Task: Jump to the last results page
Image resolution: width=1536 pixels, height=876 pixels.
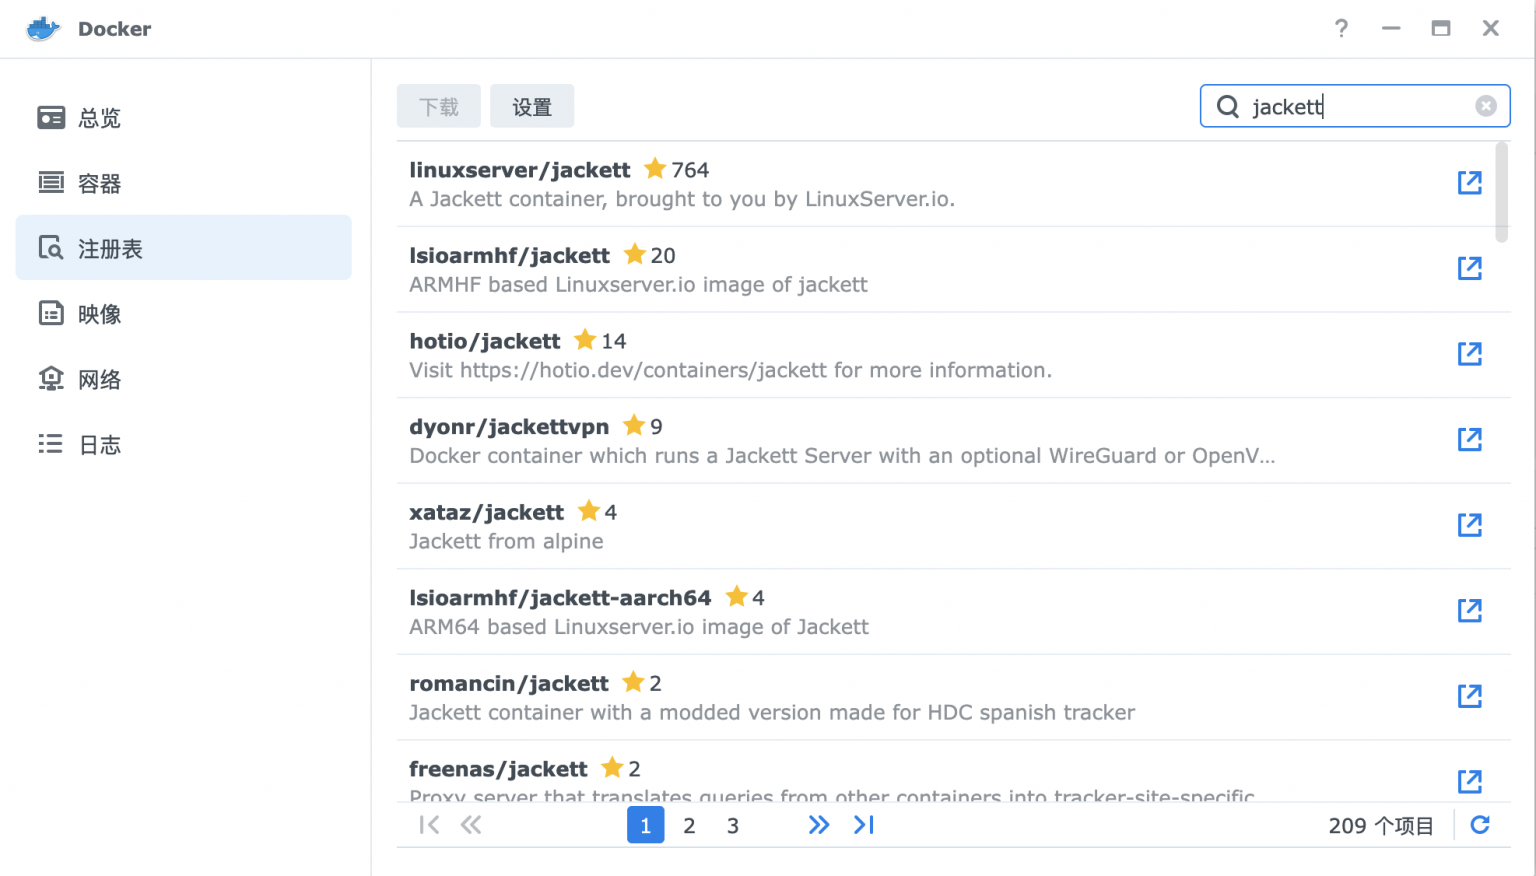Action: [864, 825]
